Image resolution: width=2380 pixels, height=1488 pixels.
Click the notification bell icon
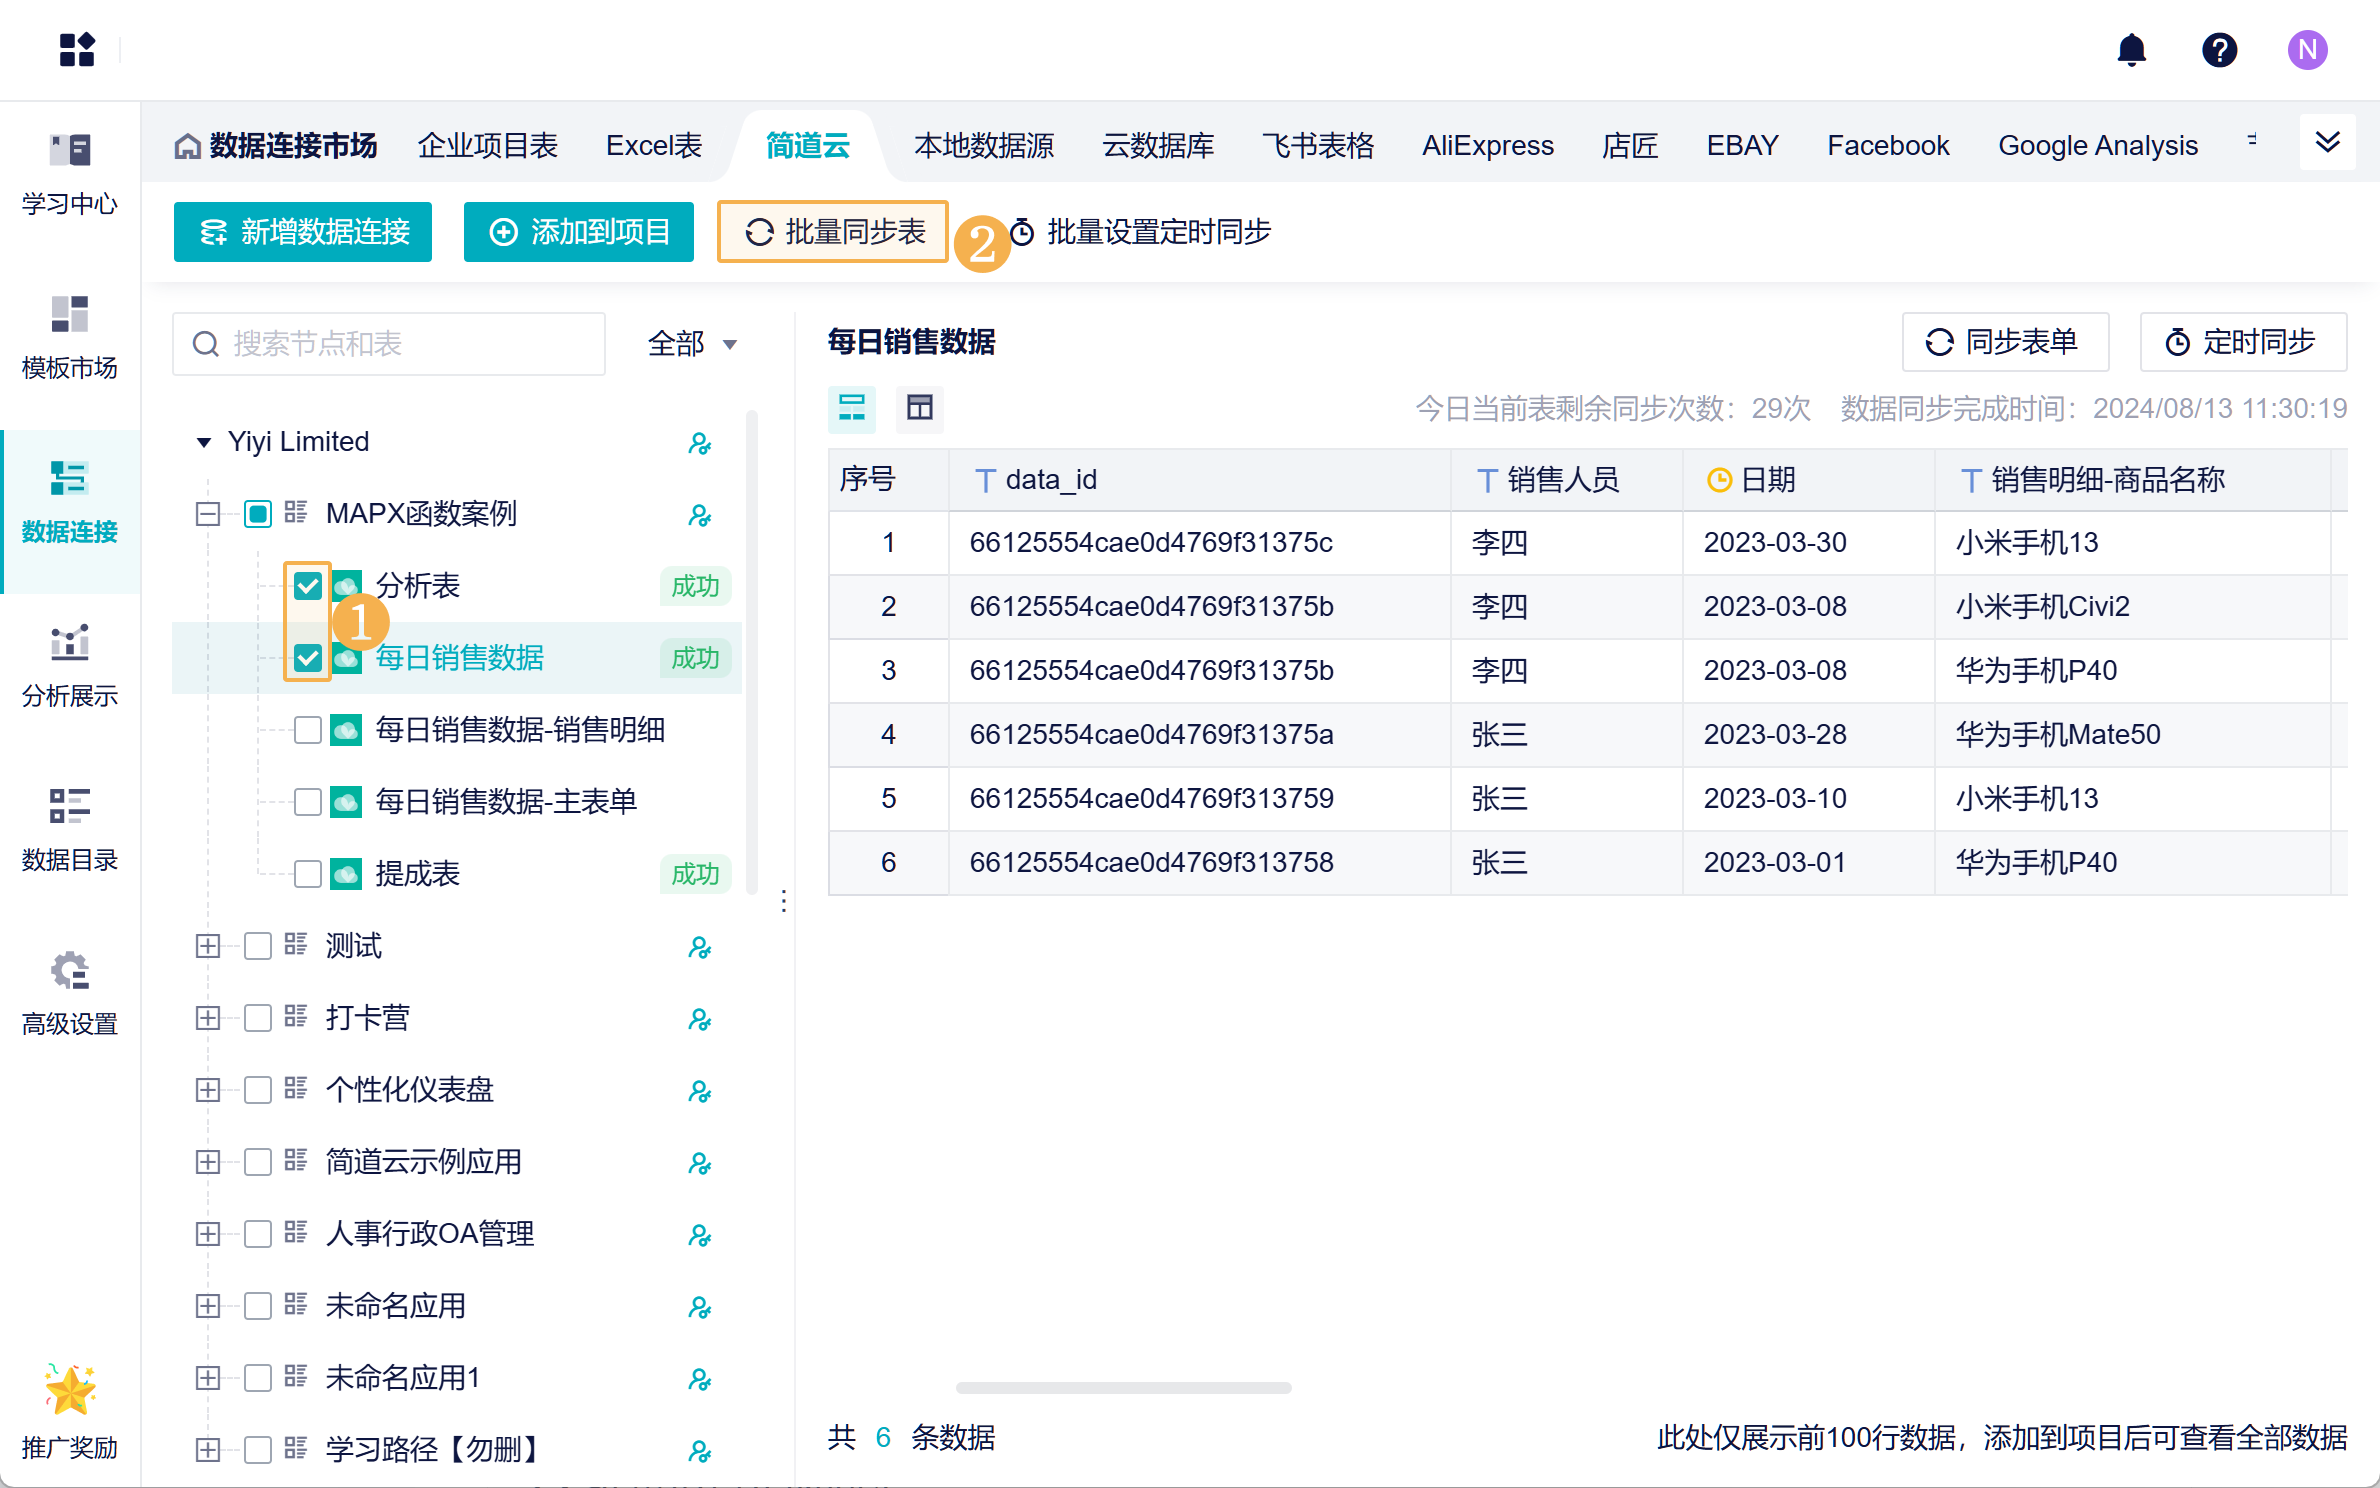pyautogui.click(x=2131, y=50)
